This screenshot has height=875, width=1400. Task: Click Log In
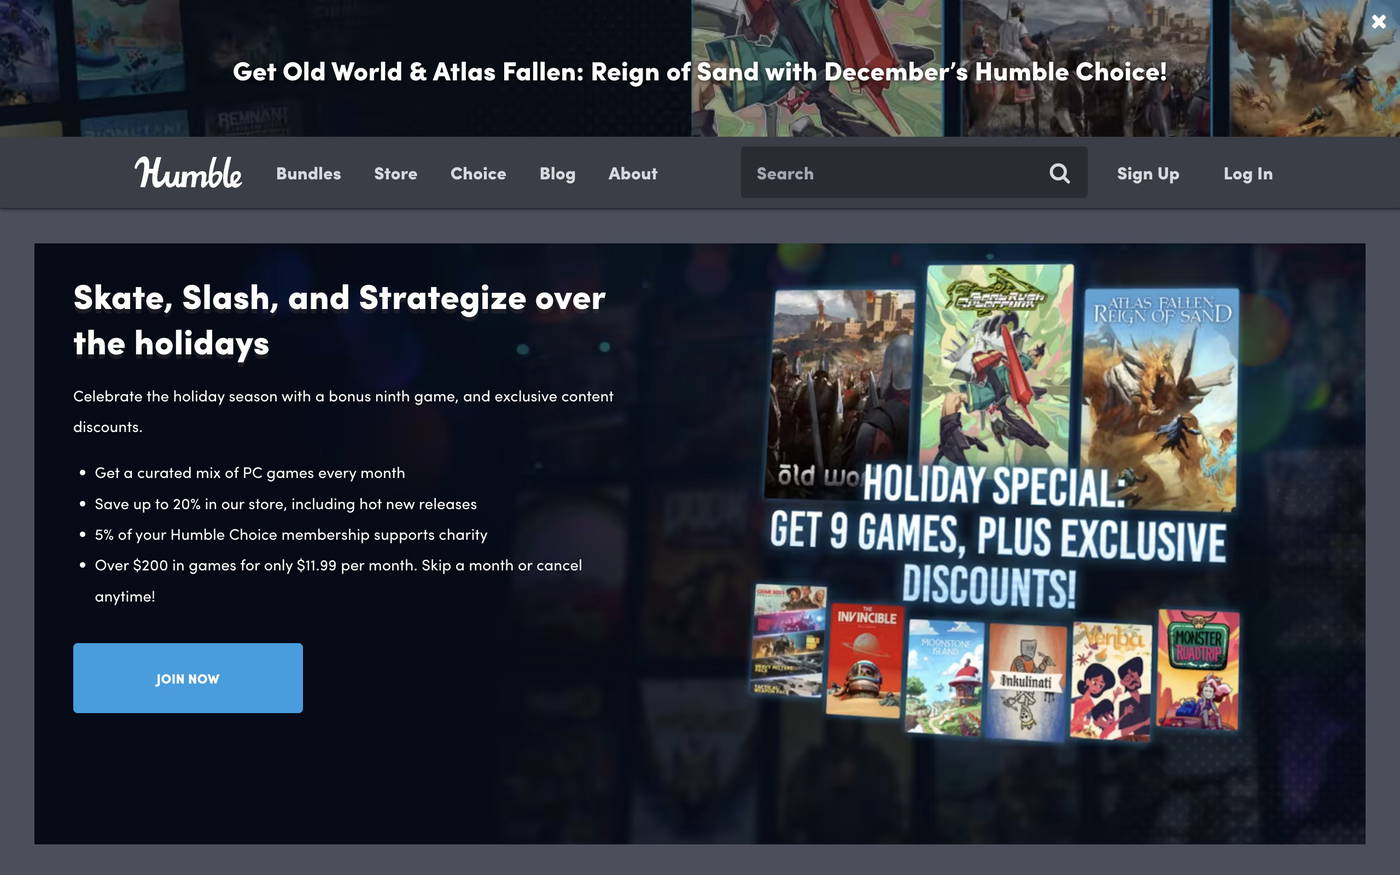(x=1247, y=172)
